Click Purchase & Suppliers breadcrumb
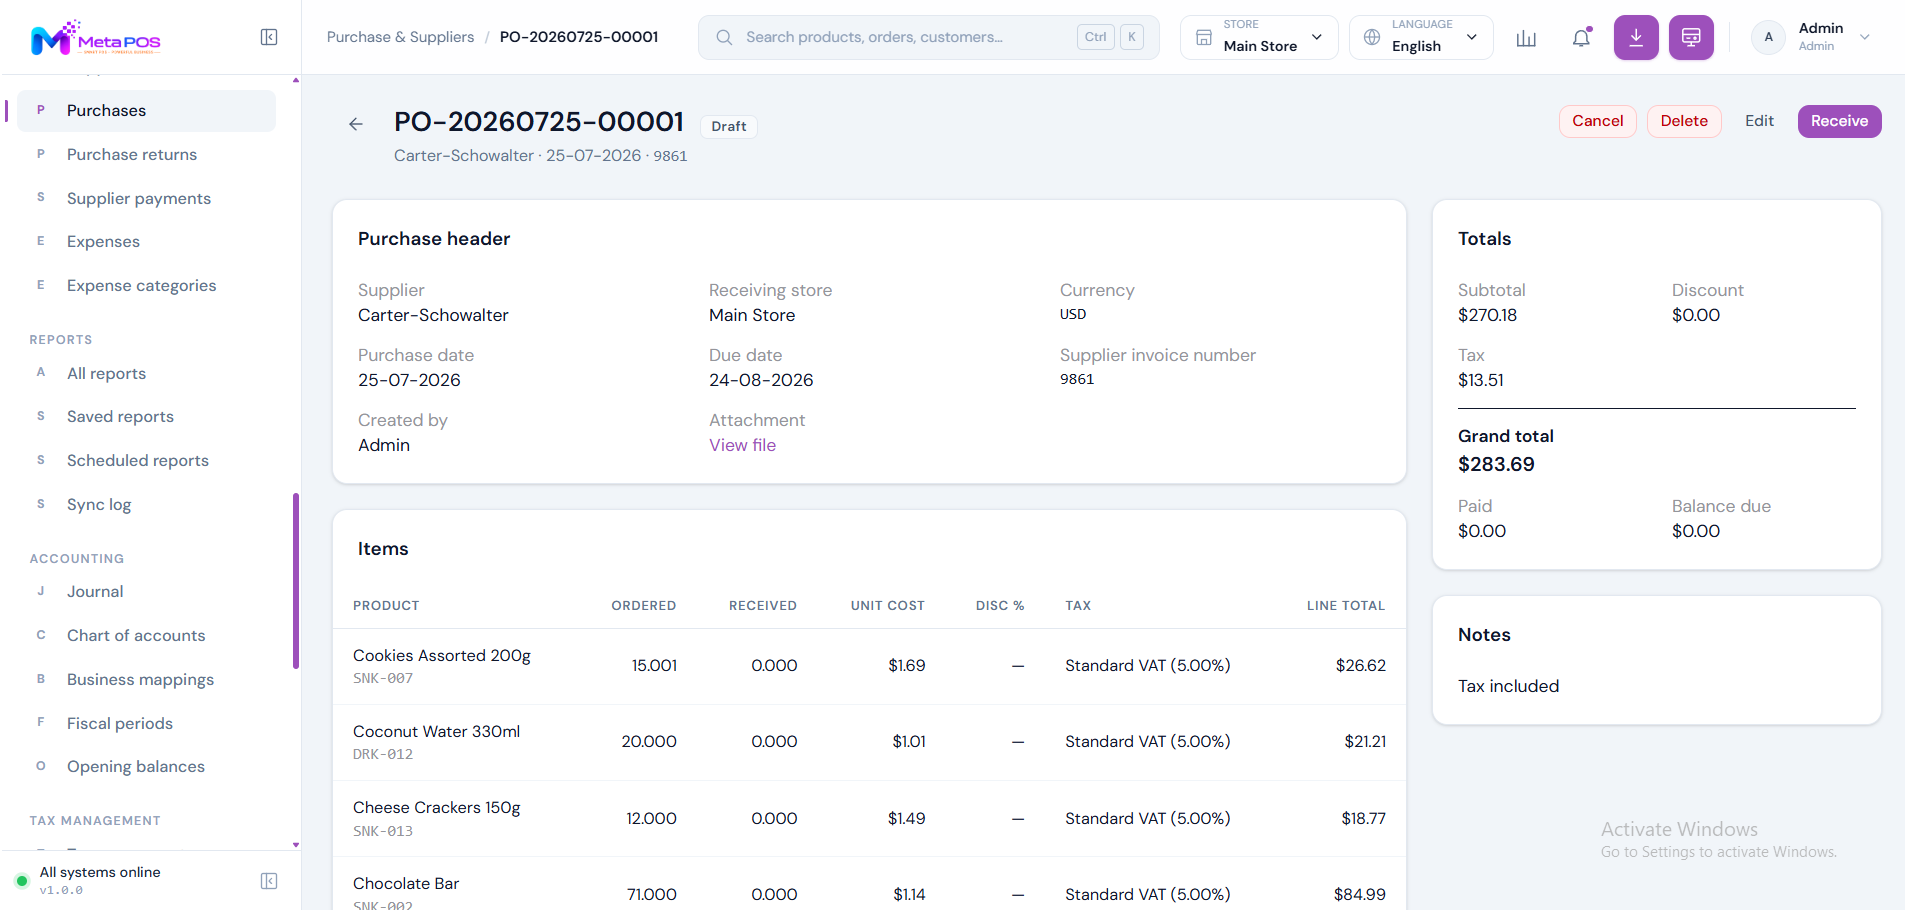 (x=400, y=37)
